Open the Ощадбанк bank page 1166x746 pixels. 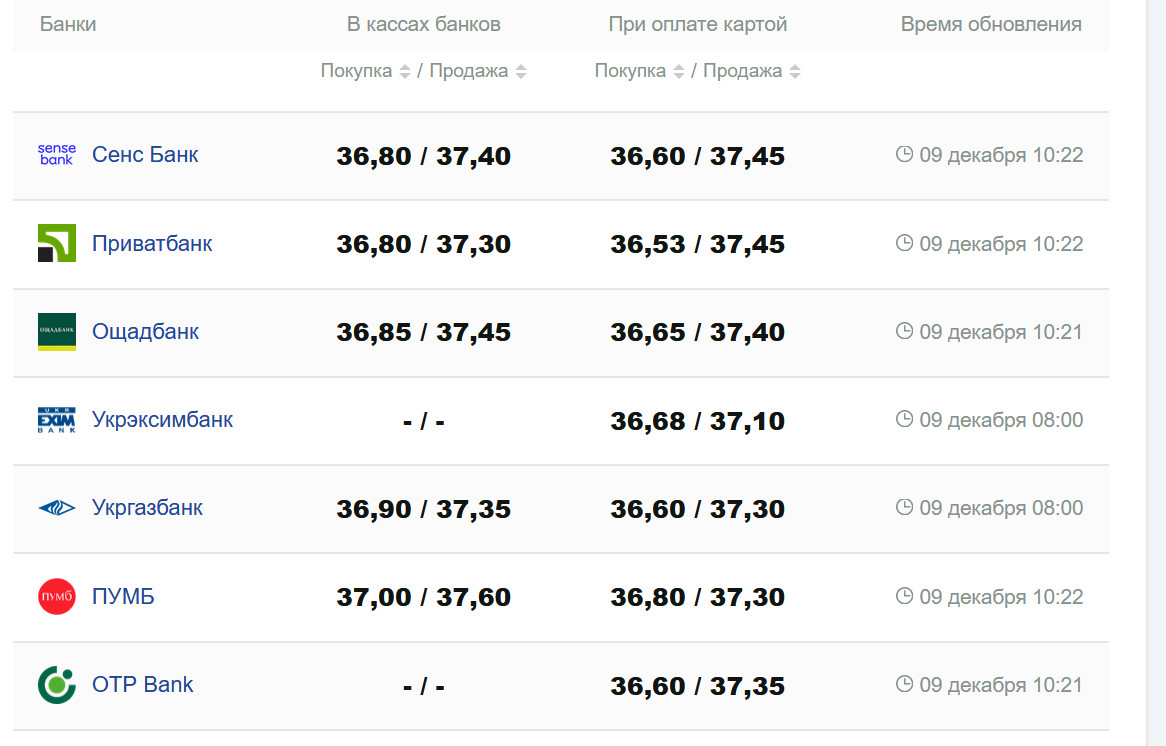(x=145, y=332)
